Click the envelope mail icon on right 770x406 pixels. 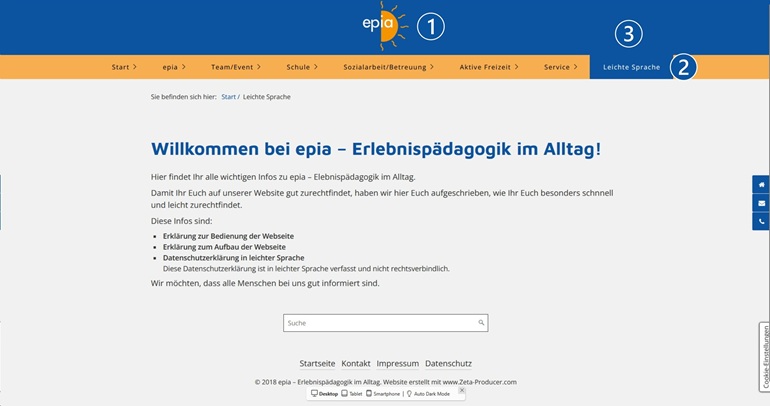[x=761, y=203]
